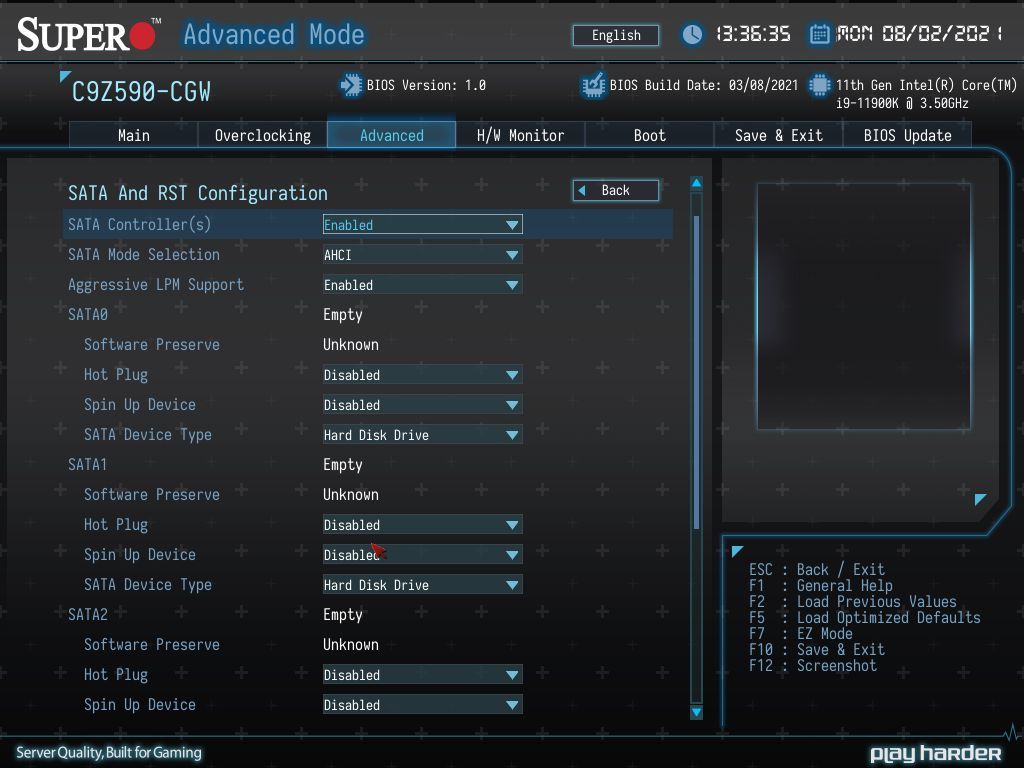This screenshot has width=1024, height=768.
Task: Click the vertical scrollbar thumb
Action: click(696, 372)
